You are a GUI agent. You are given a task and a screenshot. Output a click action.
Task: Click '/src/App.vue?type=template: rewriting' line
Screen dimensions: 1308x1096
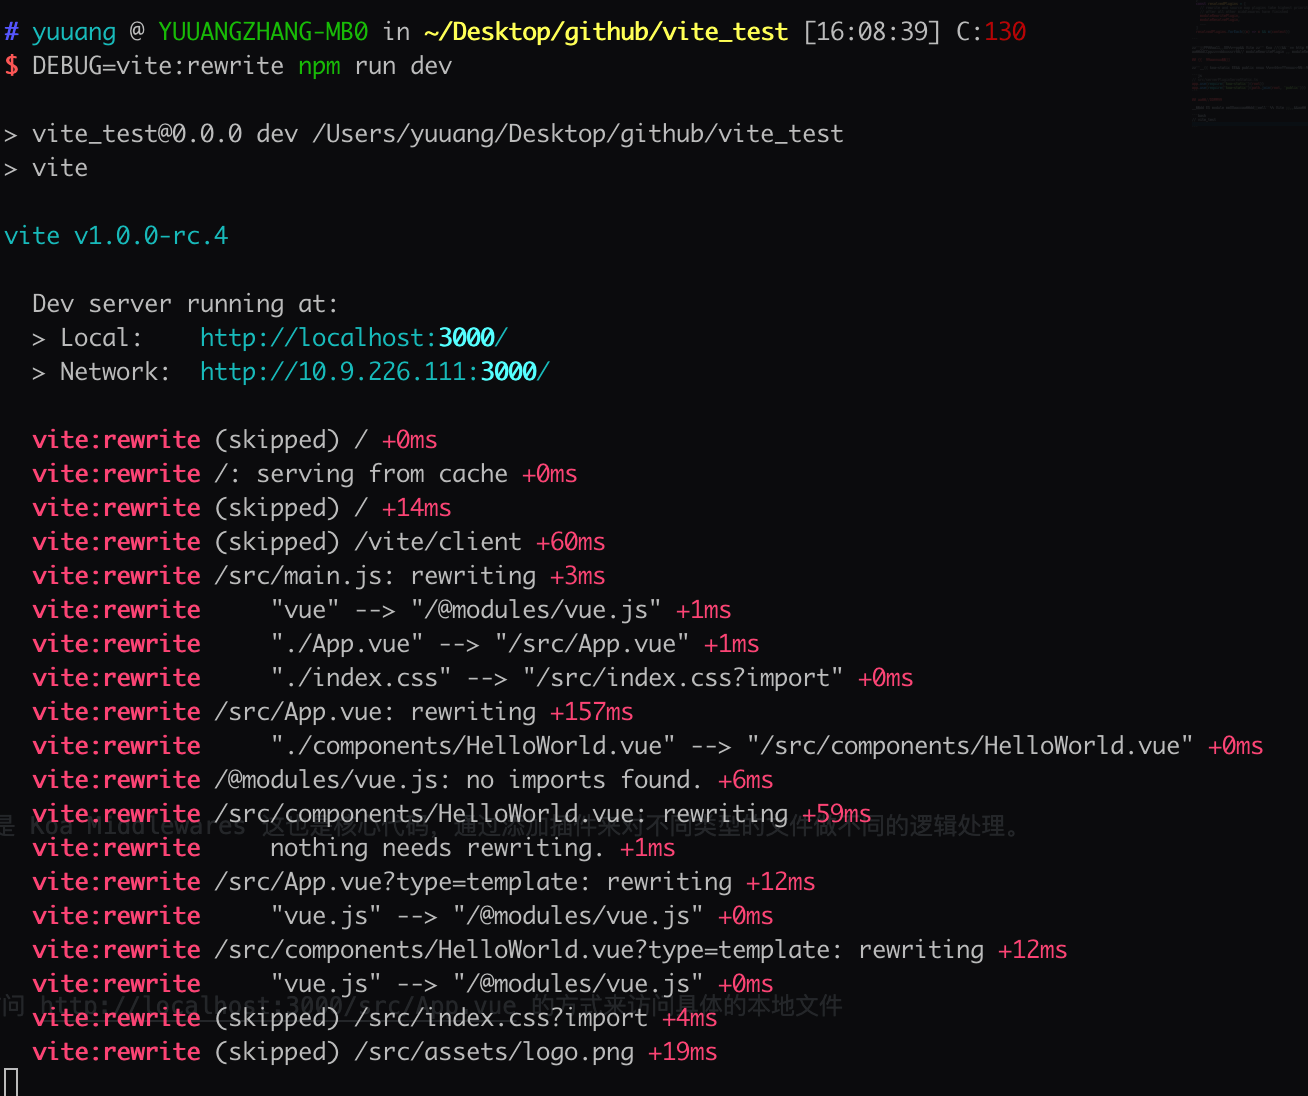pos(423,882)
